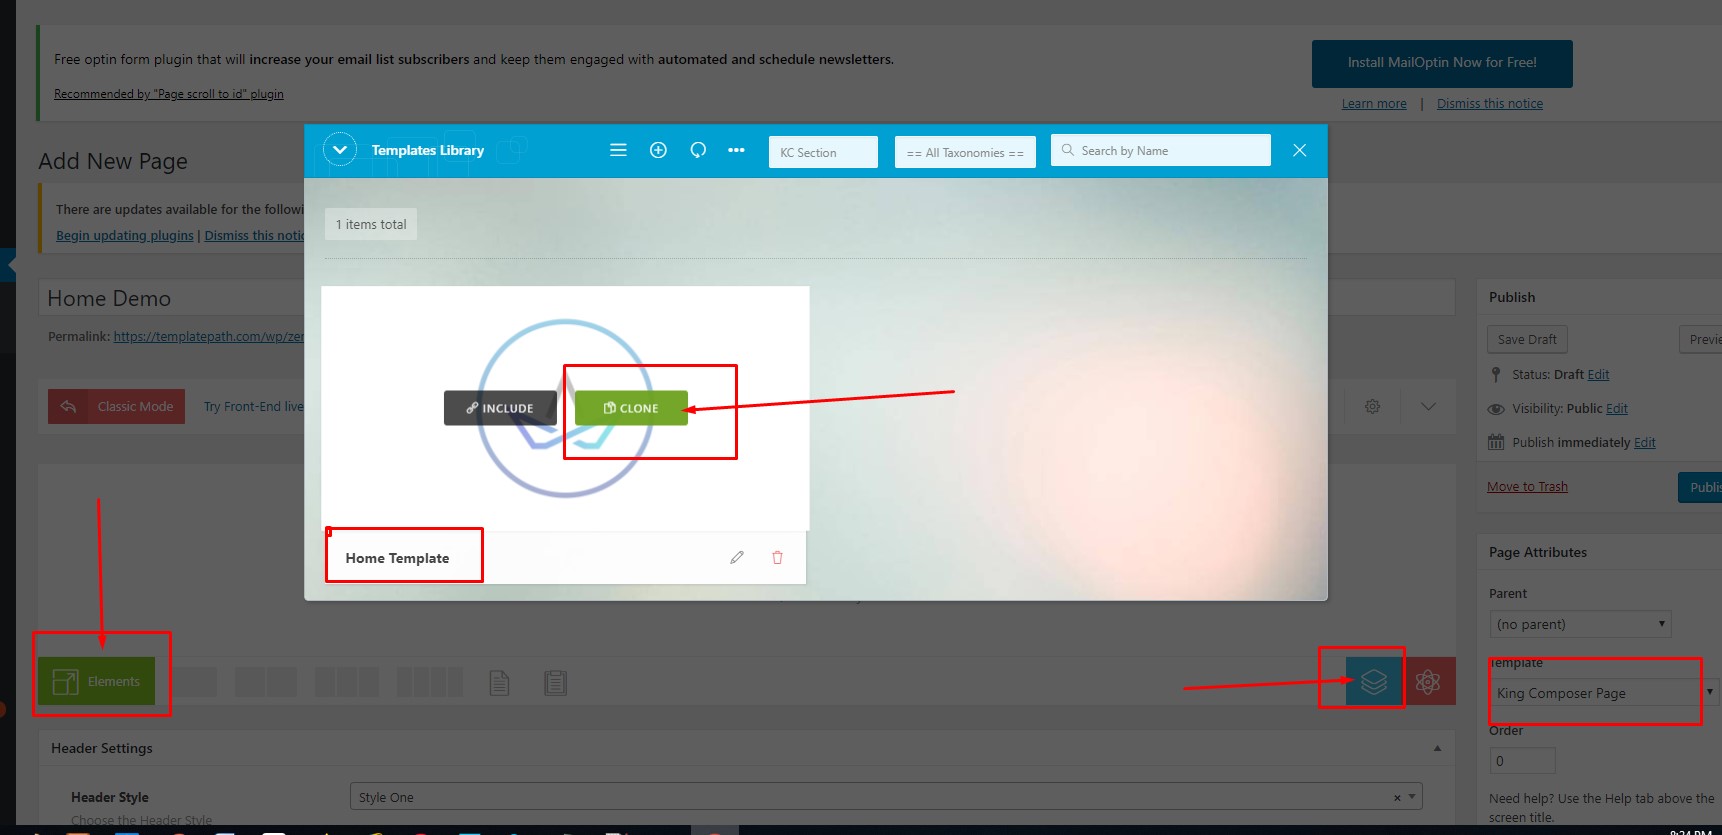The image size is (1722, 835).
Task: Click the pencil edit icon for Home Template
Action: (737, 557)
